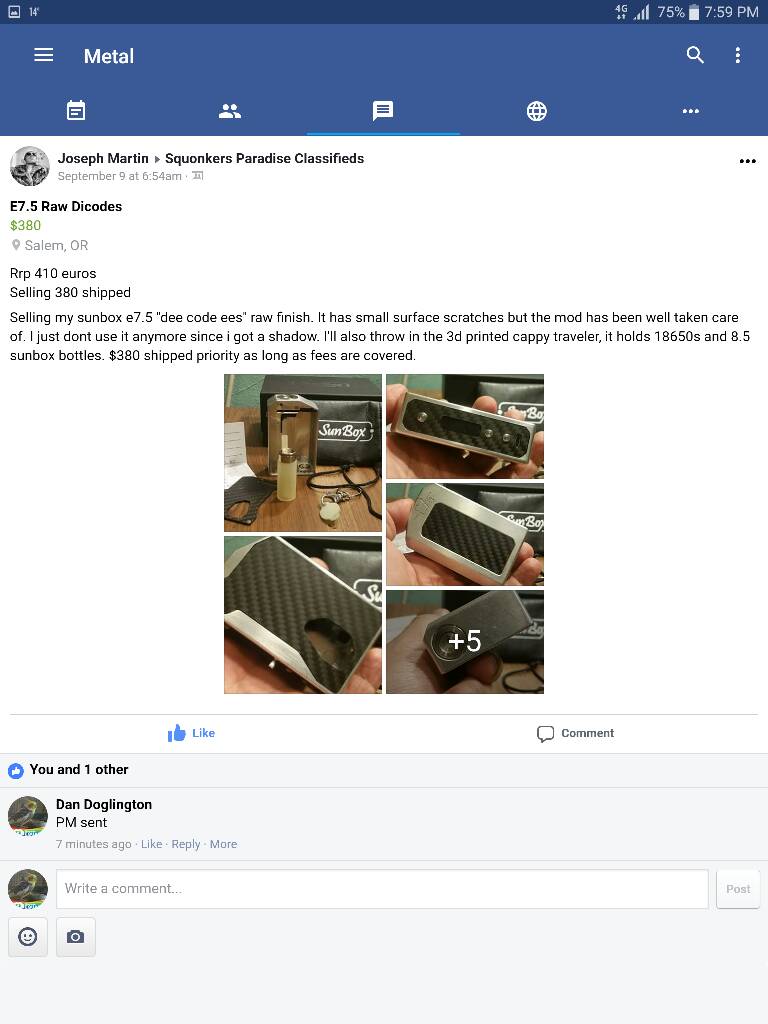The height and width of the screenshot is (1024, 768).
Task: Expand More options on Dan's comment
Action: tap(223, 844)
